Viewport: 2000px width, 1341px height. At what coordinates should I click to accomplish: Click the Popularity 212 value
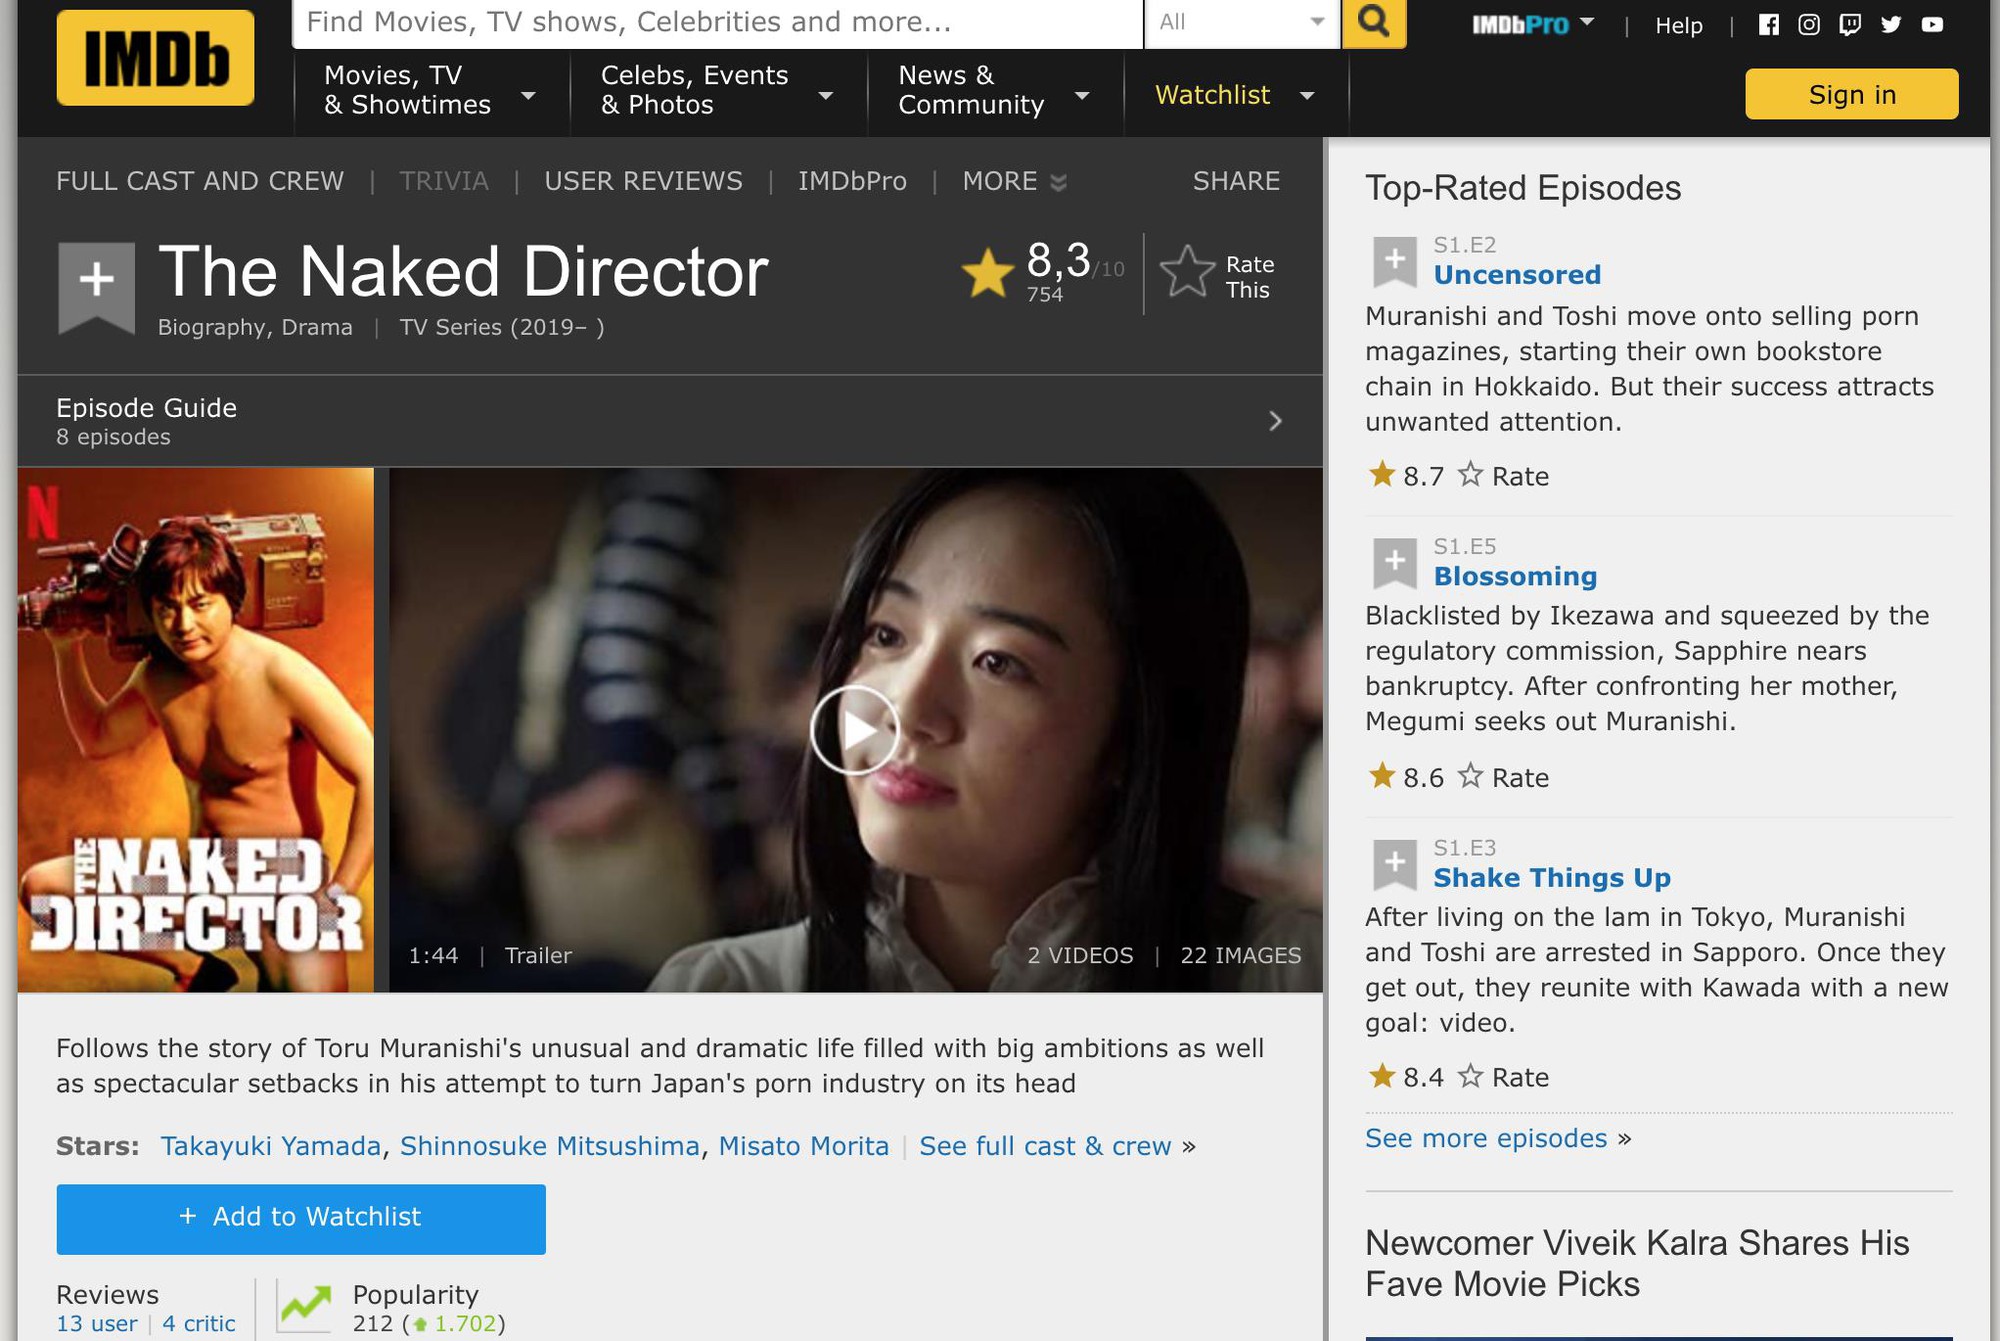point(372,1323)
